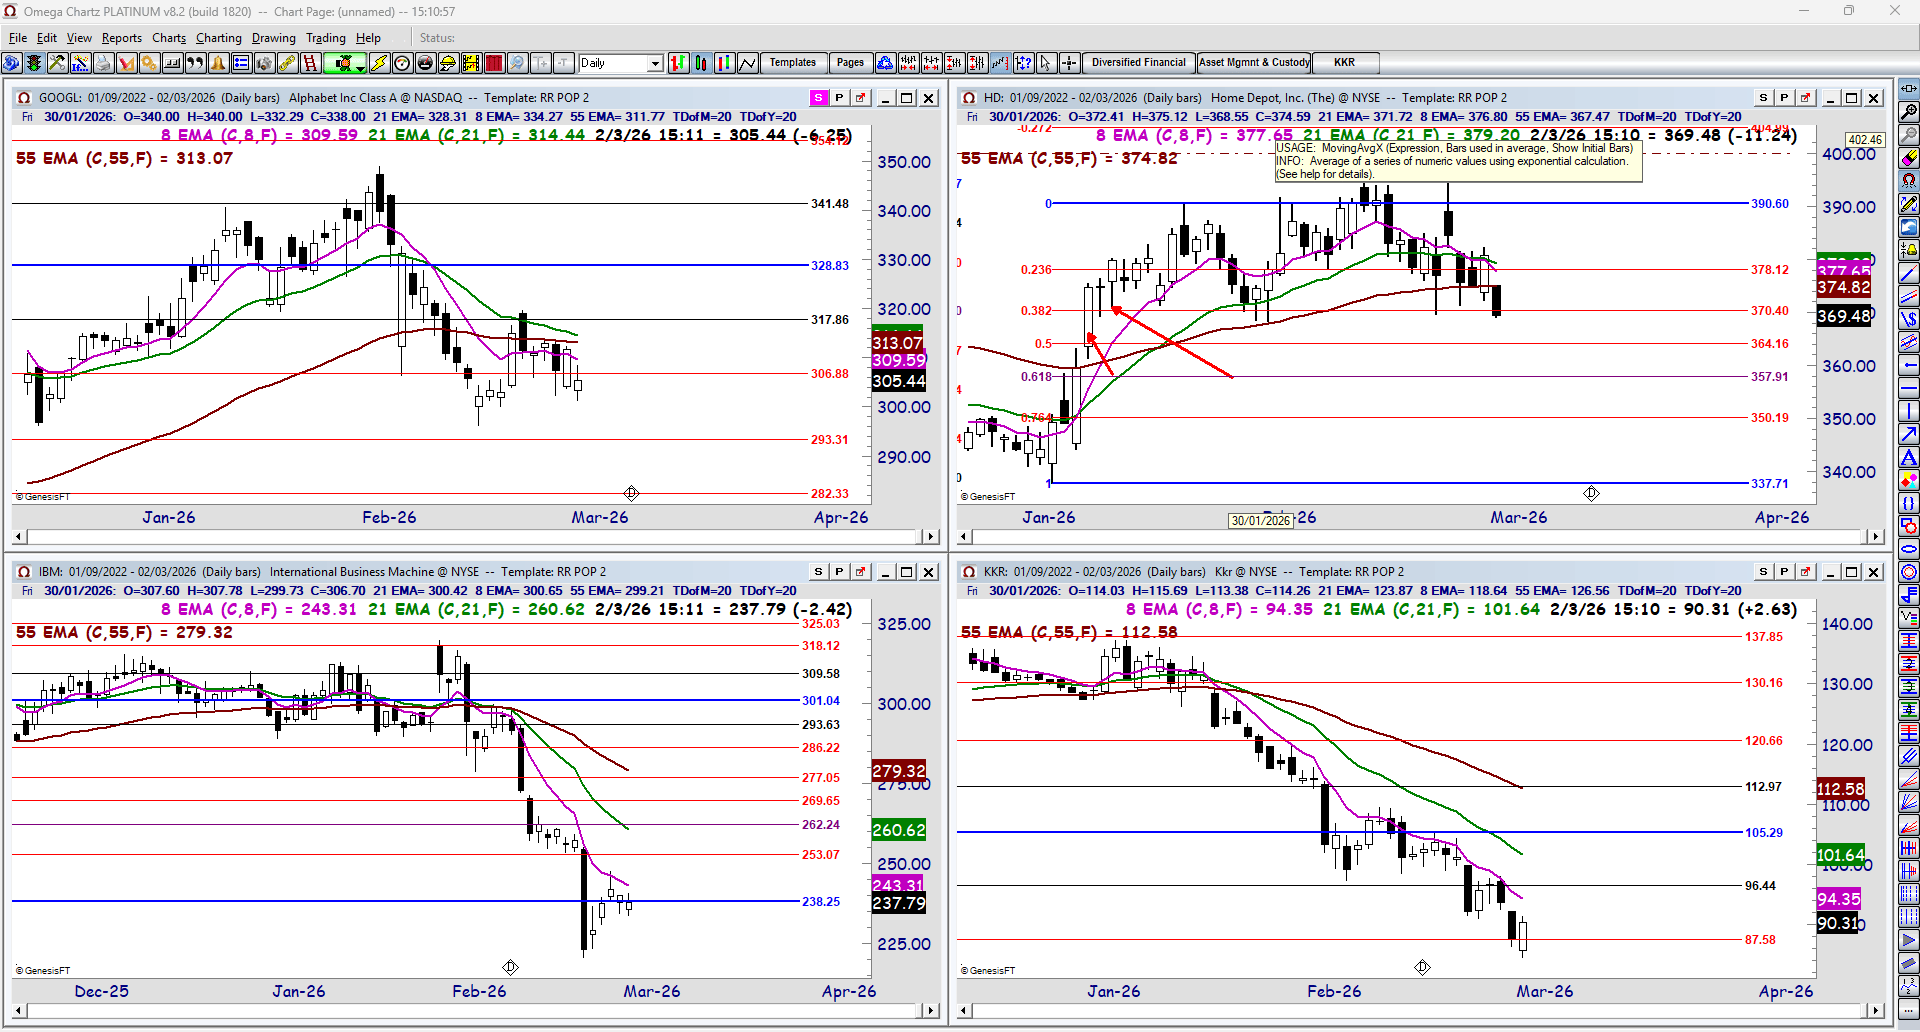Click GOOGL chart horizontal scrollbar right arrow
Screen dimensions: 1920x1032
click(x=931, y=537)
